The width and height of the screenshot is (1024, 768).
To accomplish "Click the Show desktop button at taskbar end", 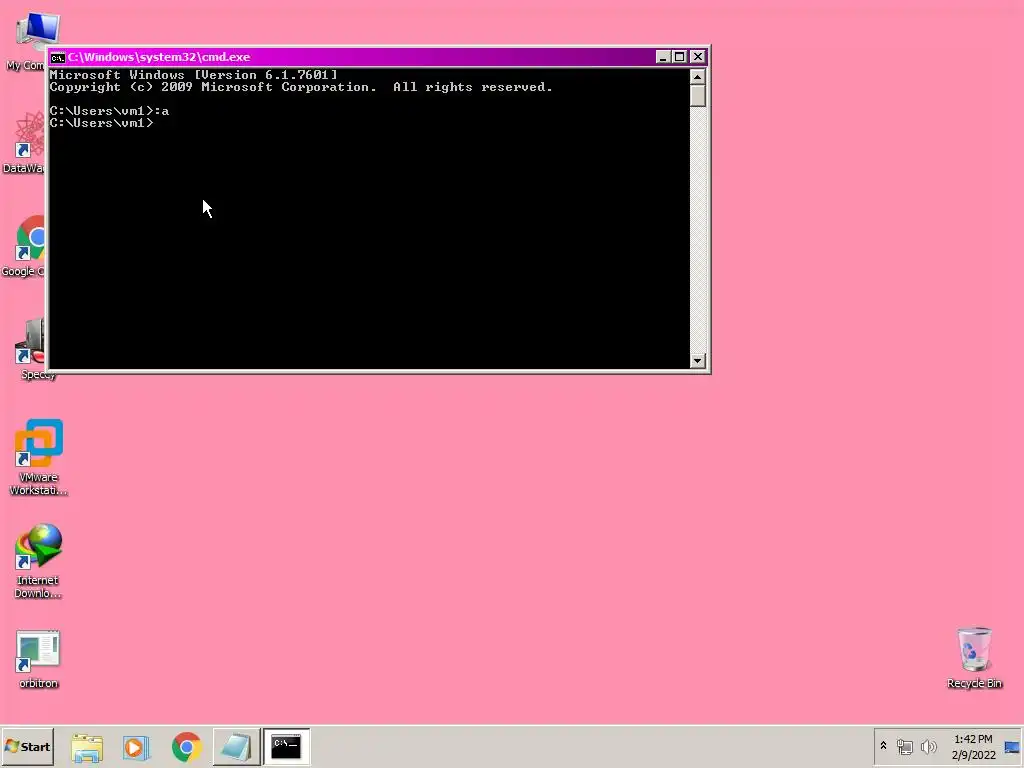I will click(x=1013, y=747).
